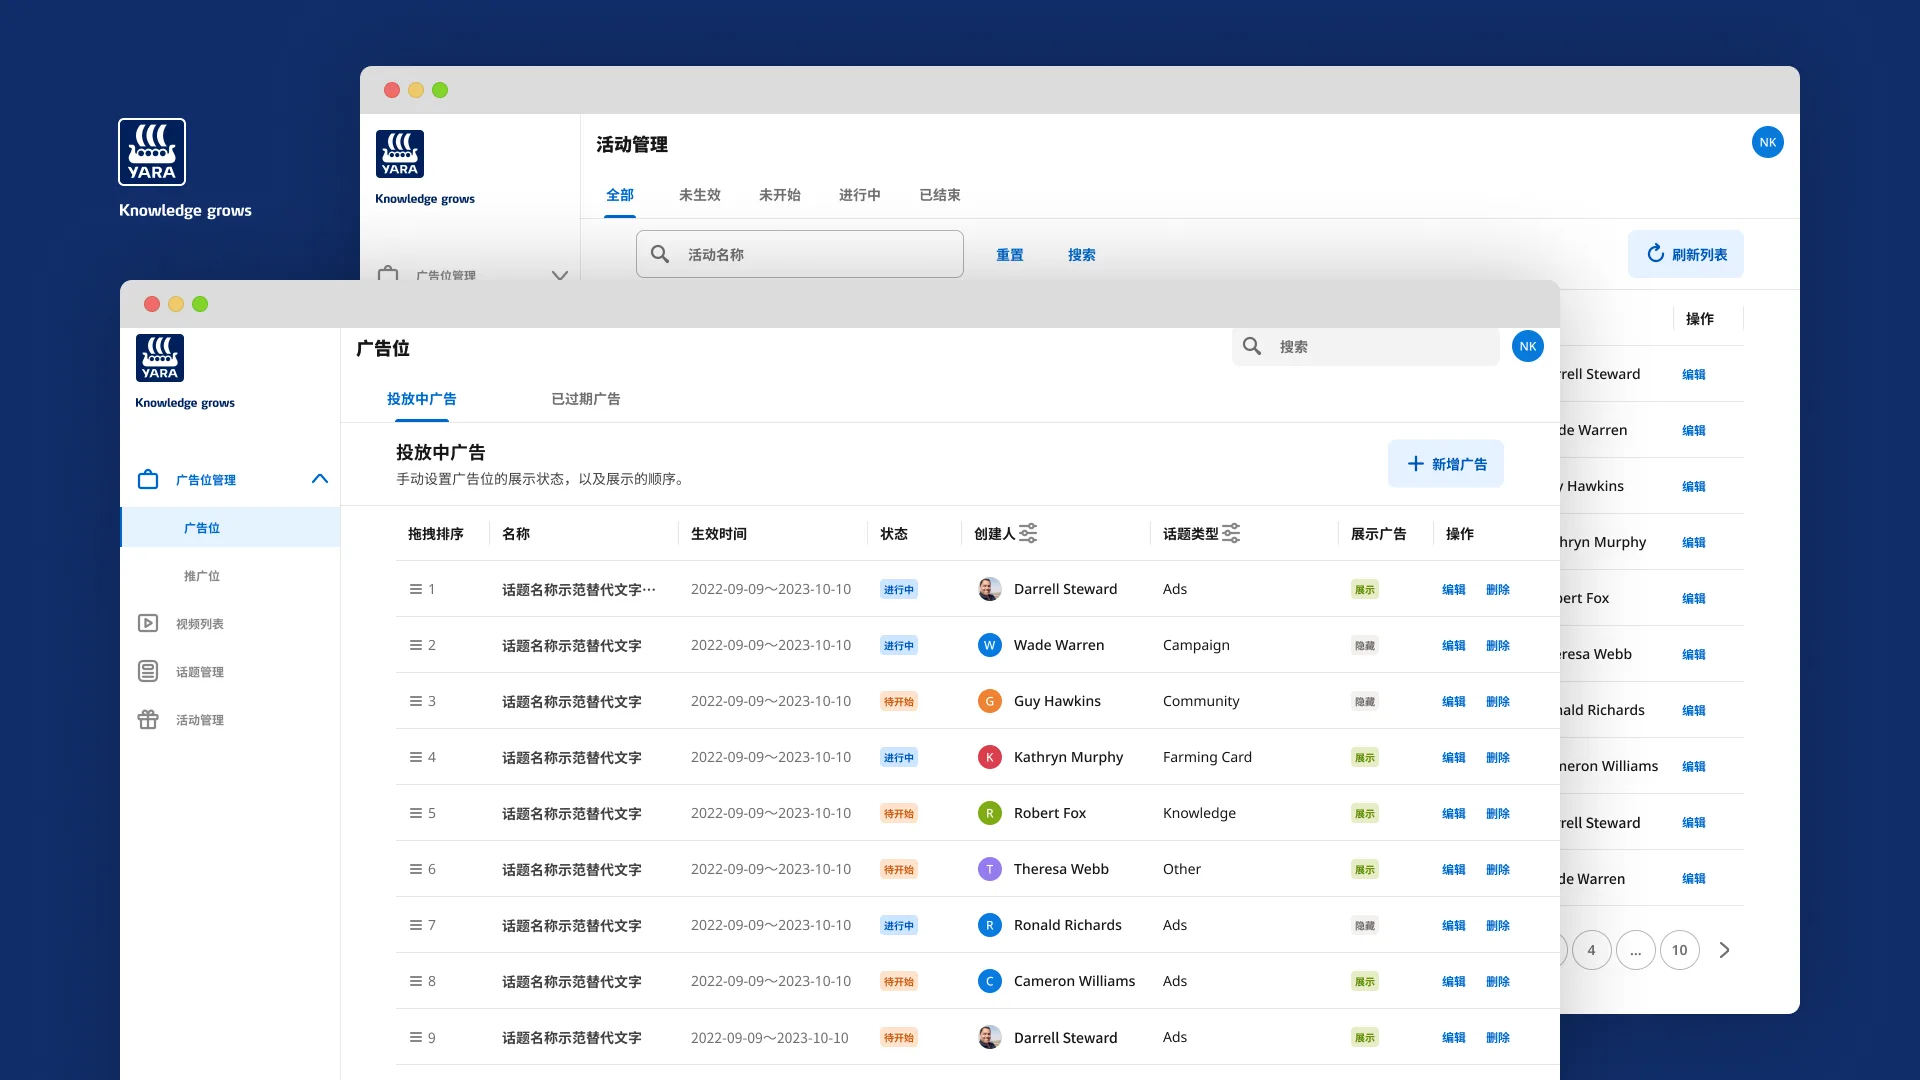Toggle the 隐藏 badge in the Wade Warren row
Viewport: 1920px width, 1080px height.
tap(1365, 645)
